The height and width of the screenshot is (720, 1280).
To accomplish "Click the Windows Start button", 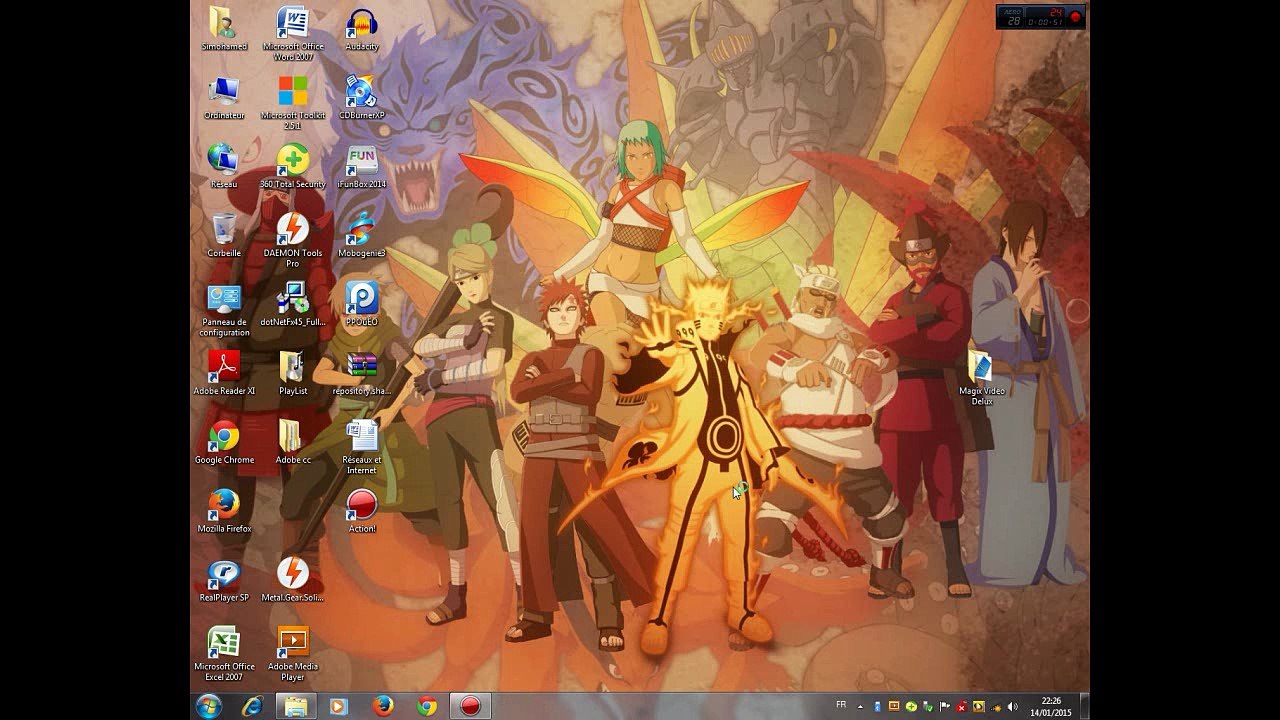I will click(x=209, y=706).
